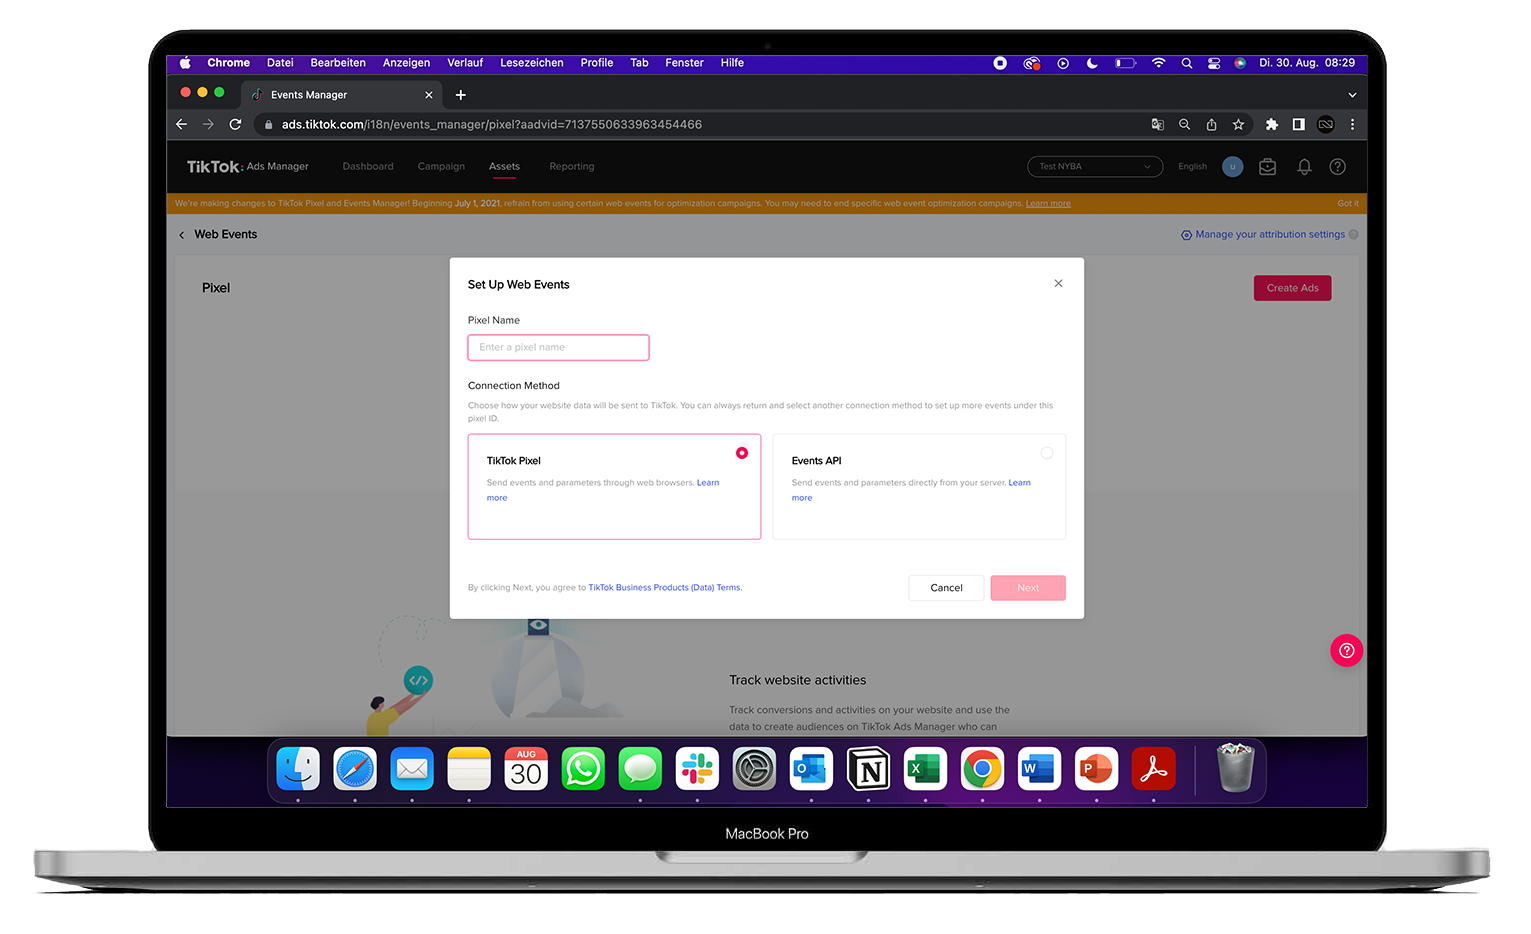
Task: Open the Reporting tab
Action: [x=572, y=167]
